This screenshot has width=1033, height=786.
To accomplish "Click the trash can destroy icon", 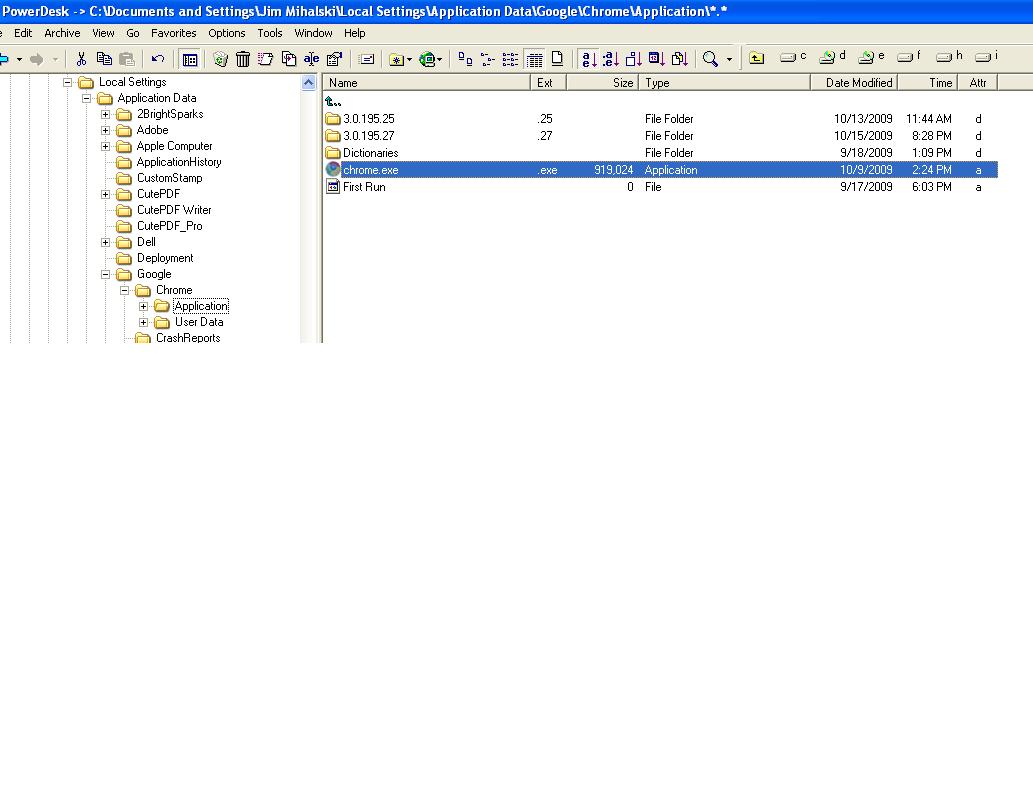I will tap(242, 59).
